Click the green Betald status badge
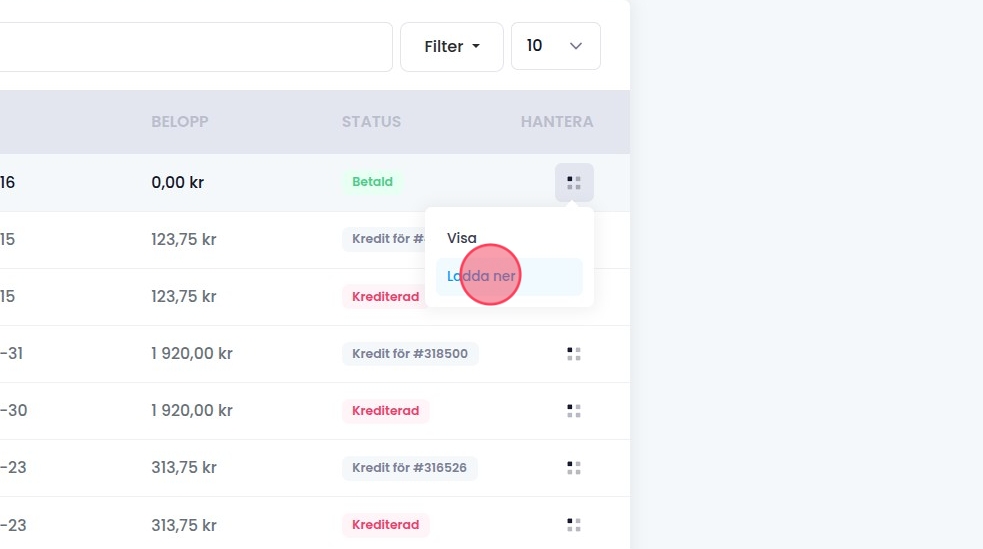This screenshot has width=983, height=549. coord(372,183)
